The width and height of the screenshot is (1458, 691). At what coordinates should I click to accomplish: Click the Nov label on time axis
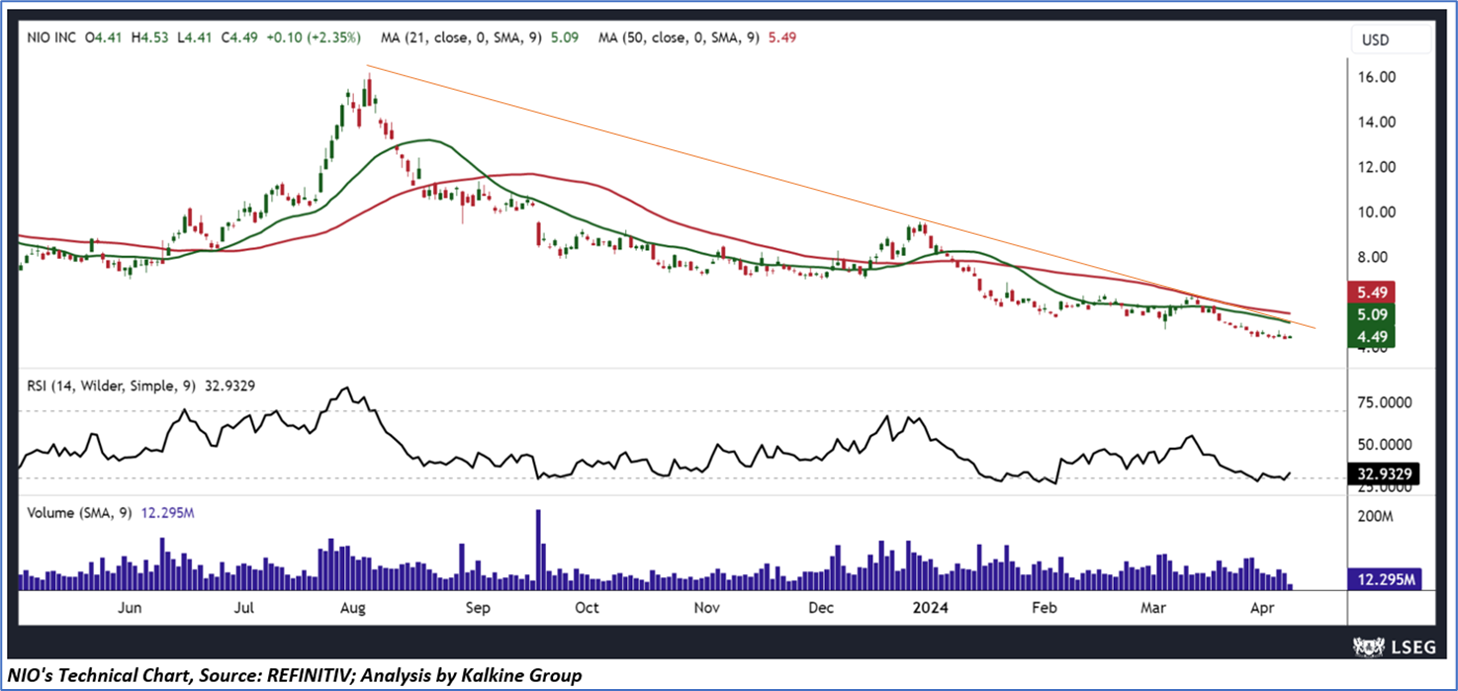tap(707, 607)
